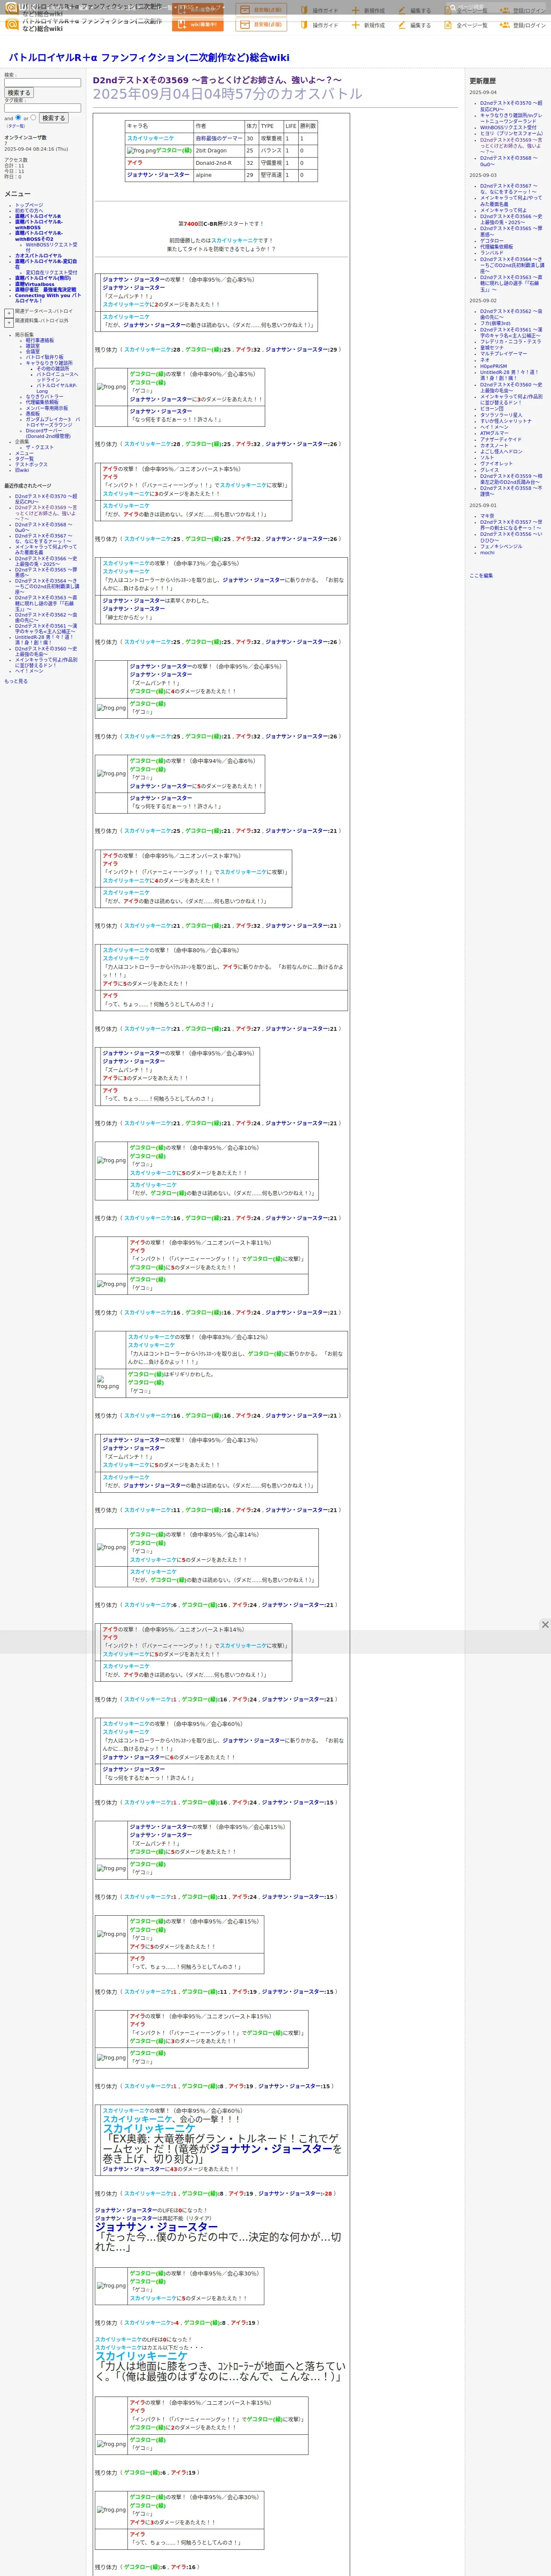Open 初めての方へ in the menu
Viewport: 551px width, 2576px height.
tap(29, 211)
